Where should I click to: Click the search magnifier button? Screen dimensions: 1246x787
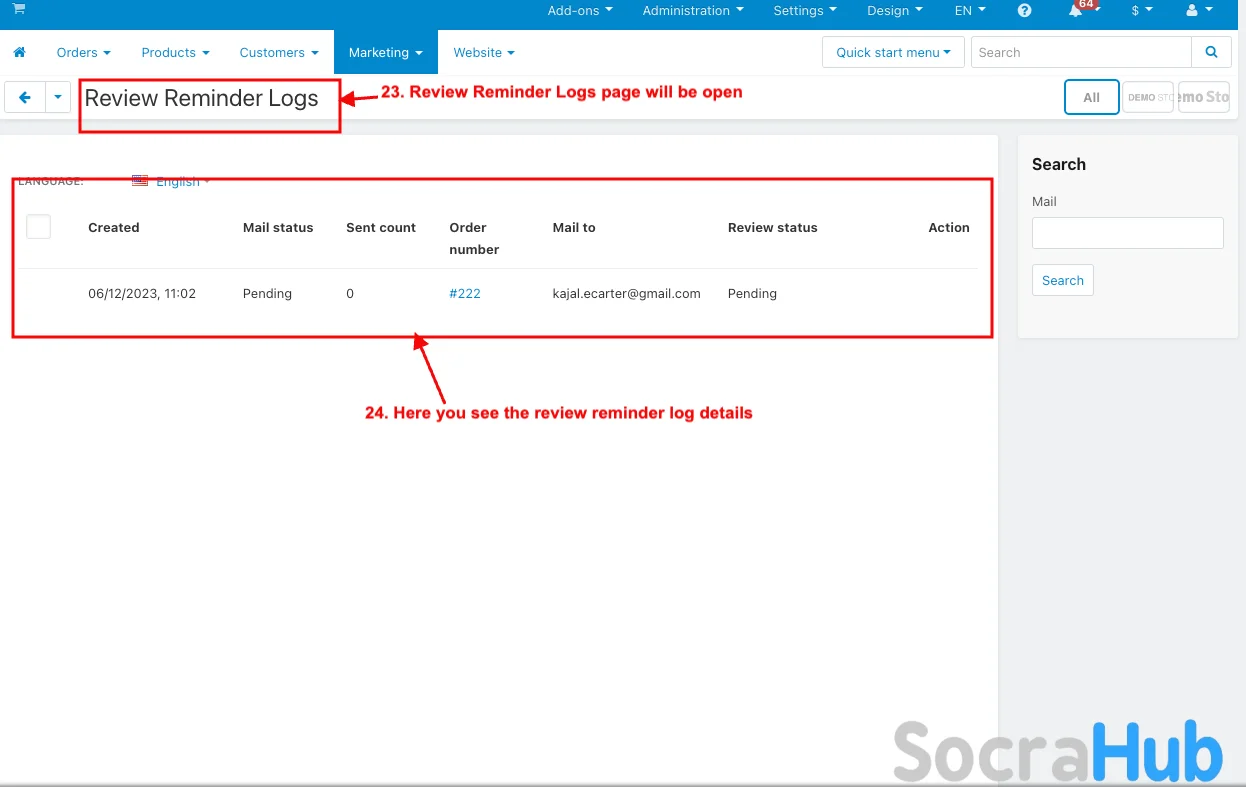1211,52
